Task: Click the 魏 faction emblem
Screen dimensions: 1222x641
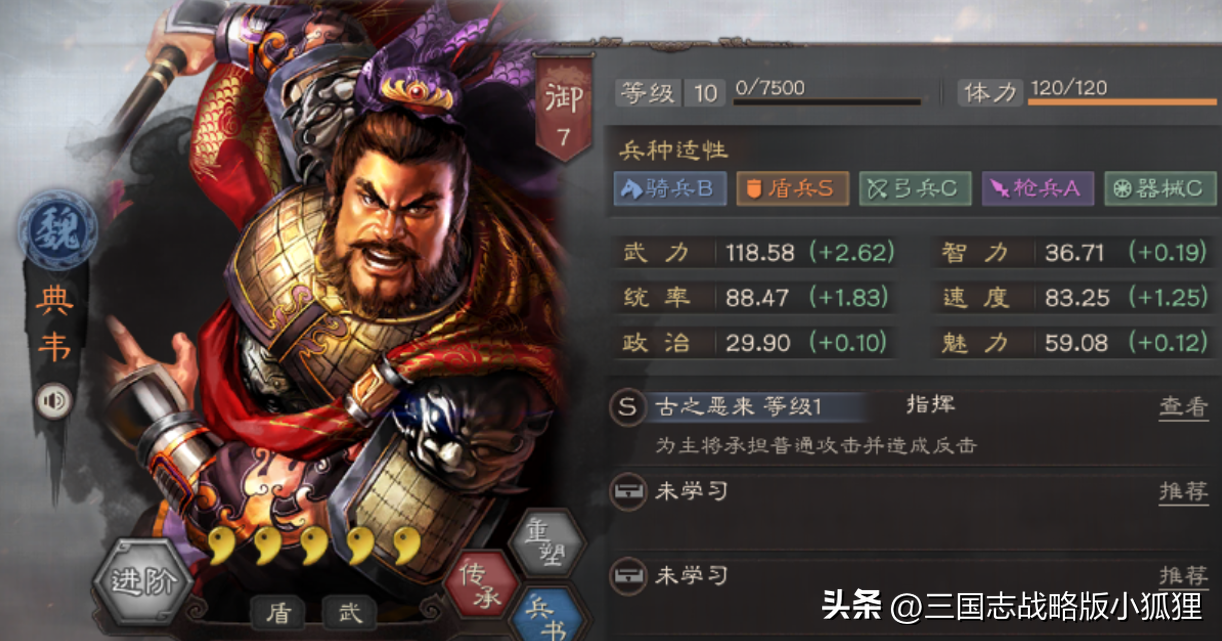Action: pos(57,231)
